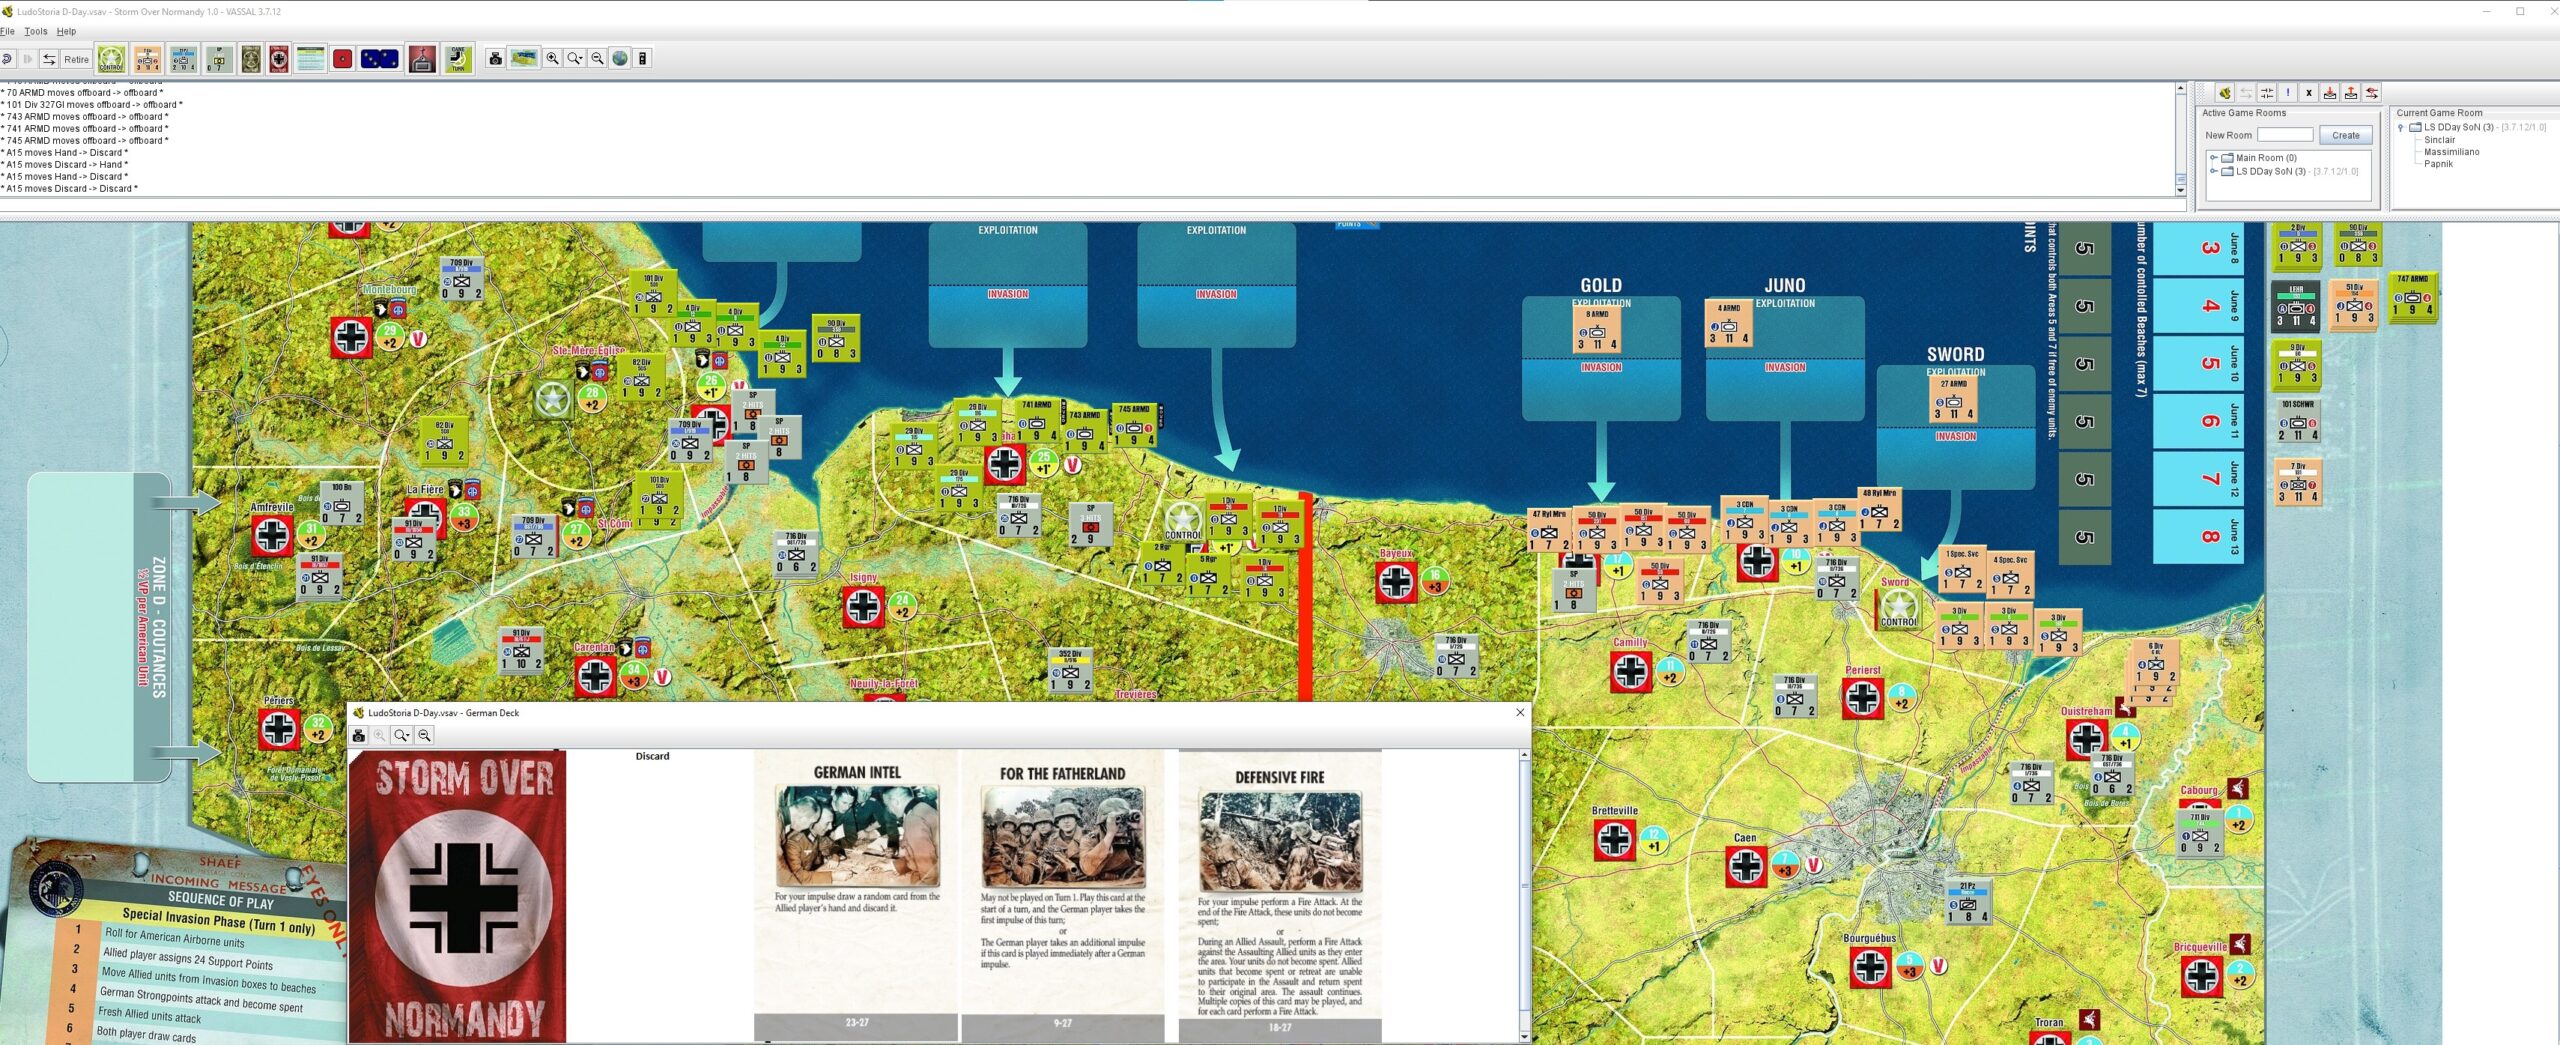Click the 747 ARMD counter beside turn track
2560x1045 pixels.
coord(2413,296)
